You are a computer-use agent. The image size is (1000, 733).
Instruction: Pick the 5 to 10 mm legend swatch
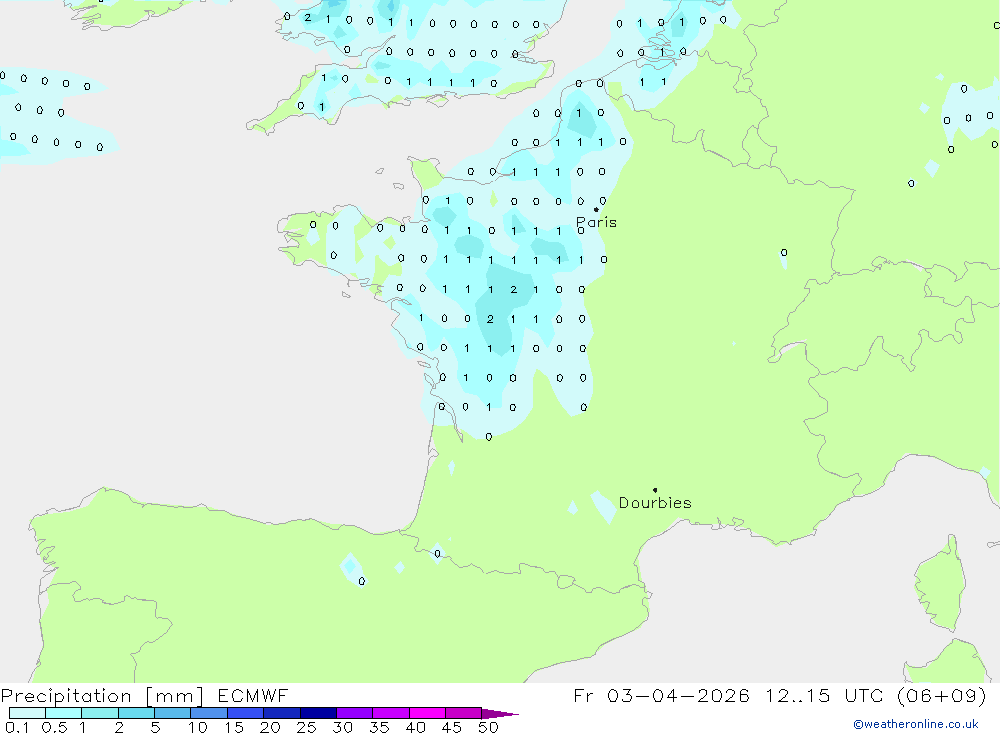click(x=173, y=713)
